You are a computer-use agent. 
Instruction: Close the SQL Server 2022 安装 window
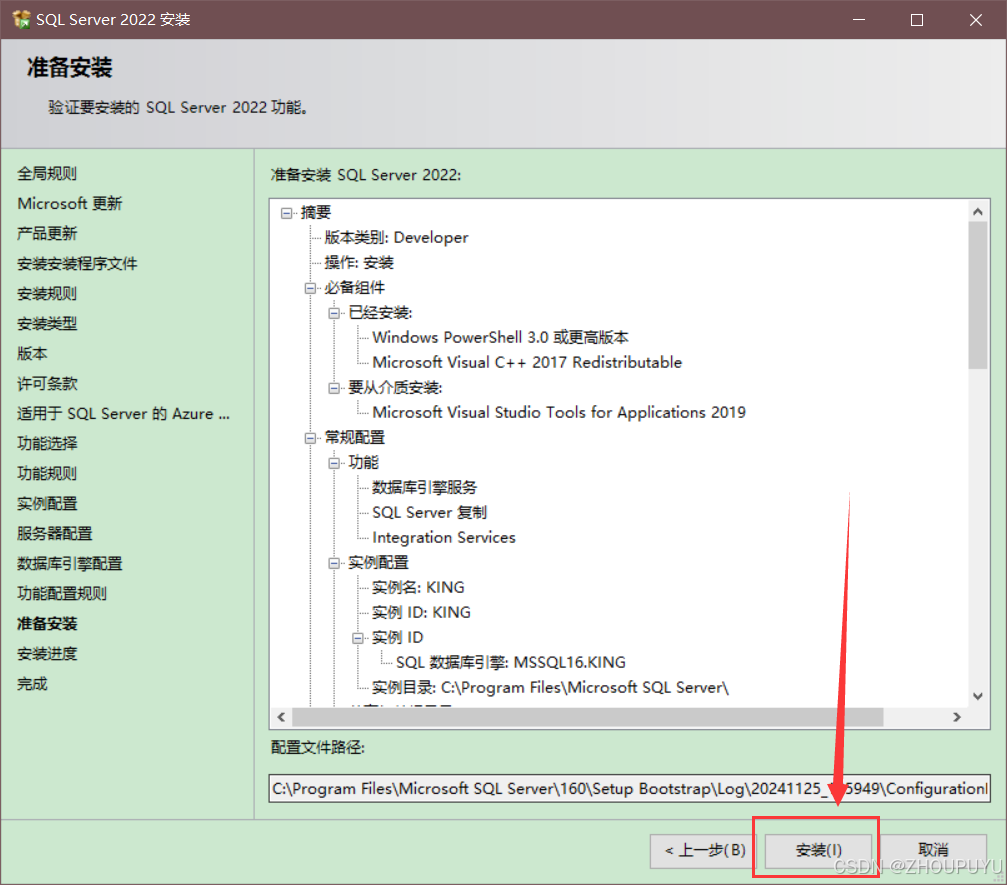[976, 20]
